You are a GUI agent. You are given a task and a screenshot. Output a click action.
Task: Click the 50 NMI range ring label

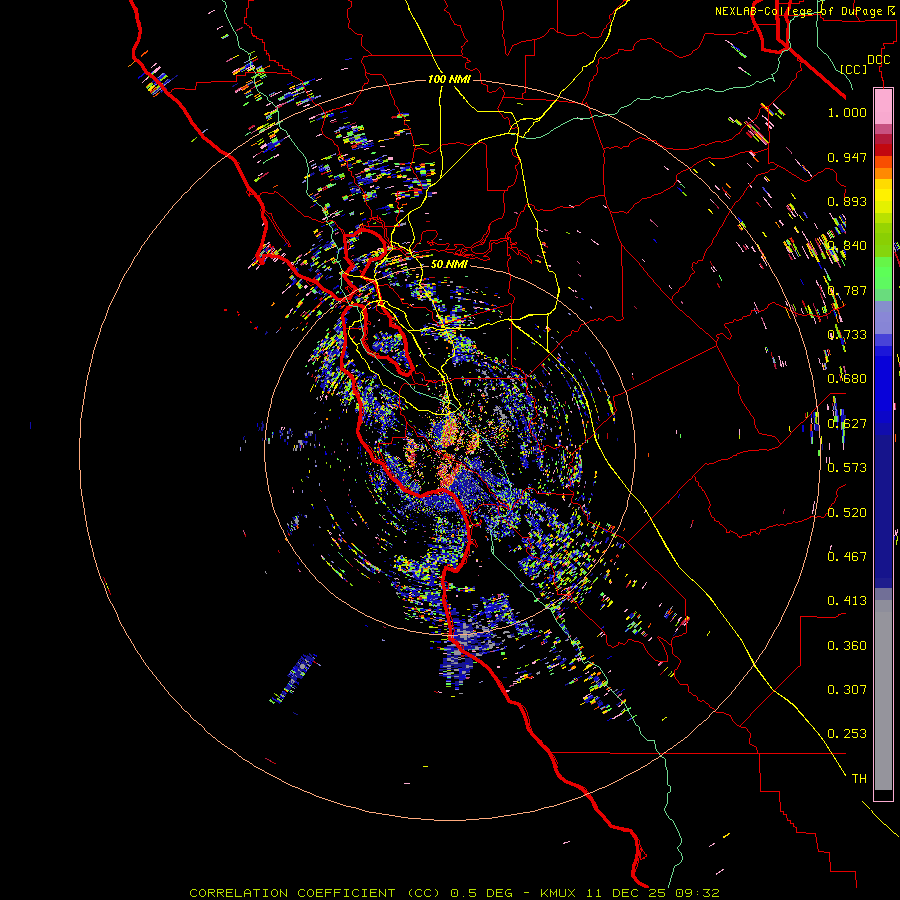449,264
